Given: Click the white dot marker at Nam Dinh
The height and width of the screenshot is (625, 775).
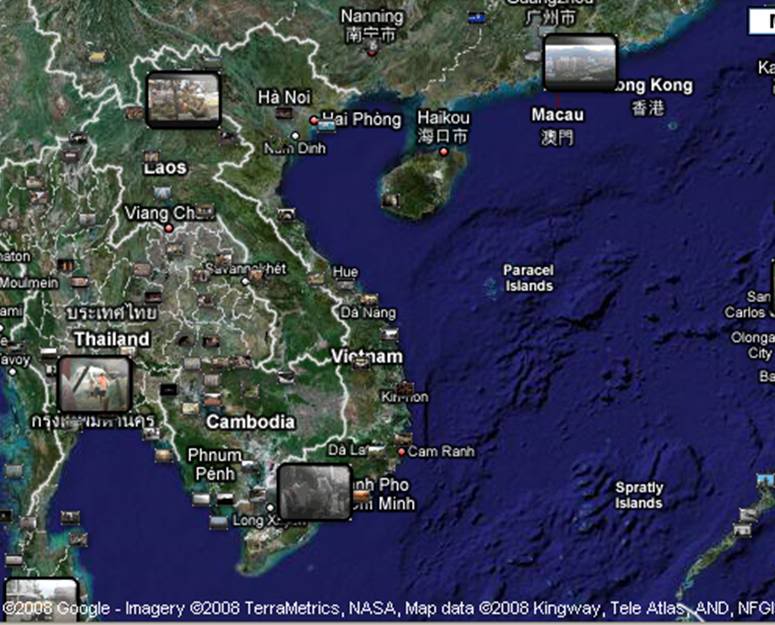Looking at the screenshot, I should (x=294, y=135).
